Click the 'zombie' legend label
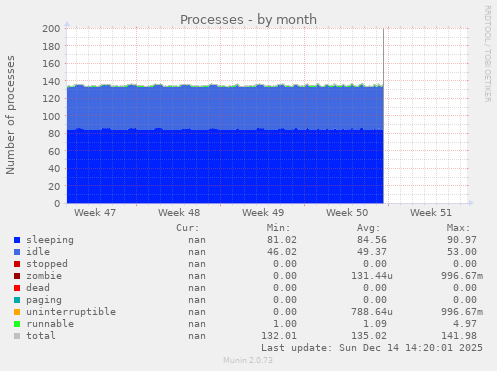Screen dimensions: 497x371 click(44, 276)
